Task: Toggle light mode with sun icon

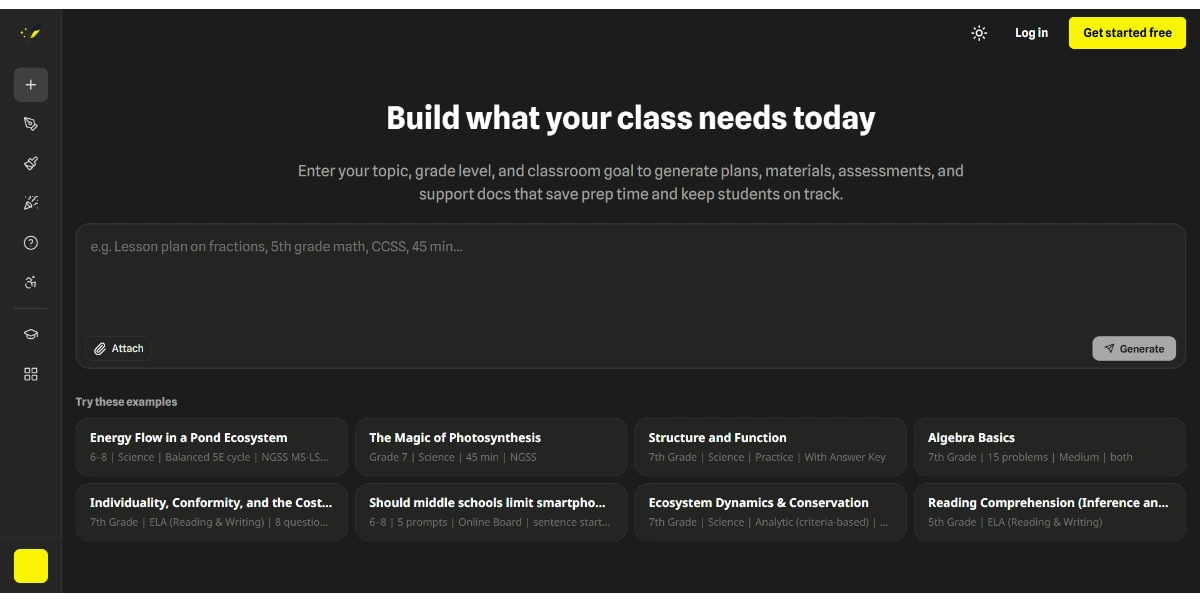Action: pyautogui.click(x=979, y=33)
